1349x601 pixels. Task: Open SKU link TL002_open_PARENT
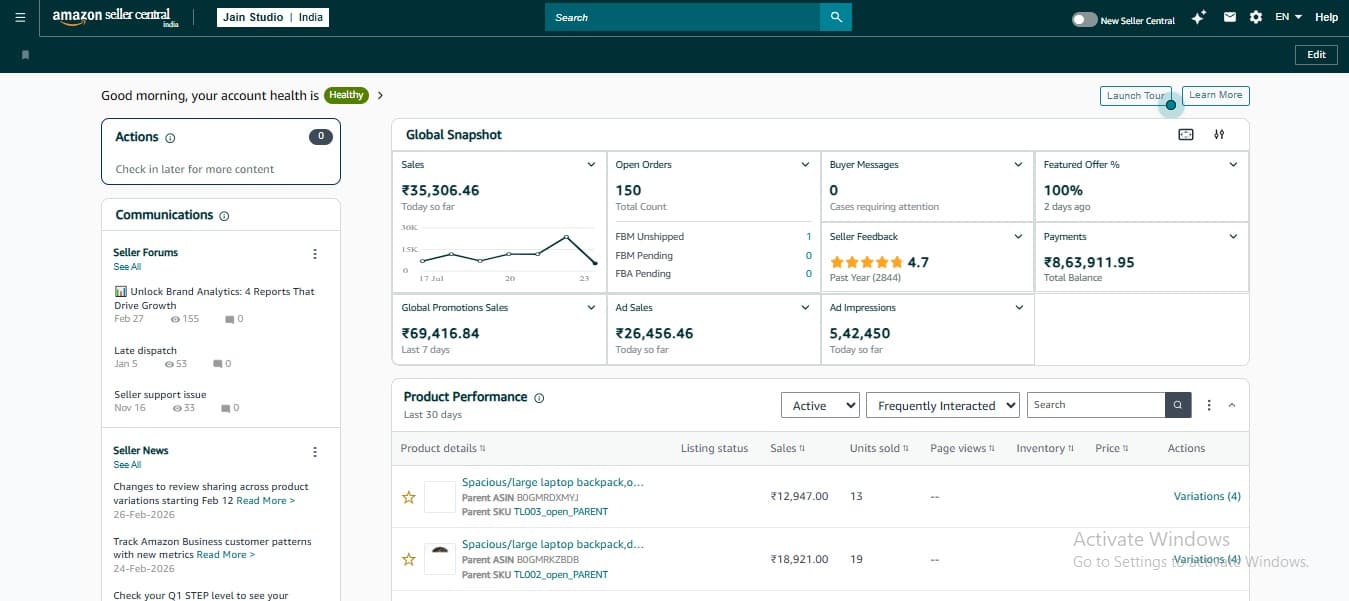pos(561,575)
